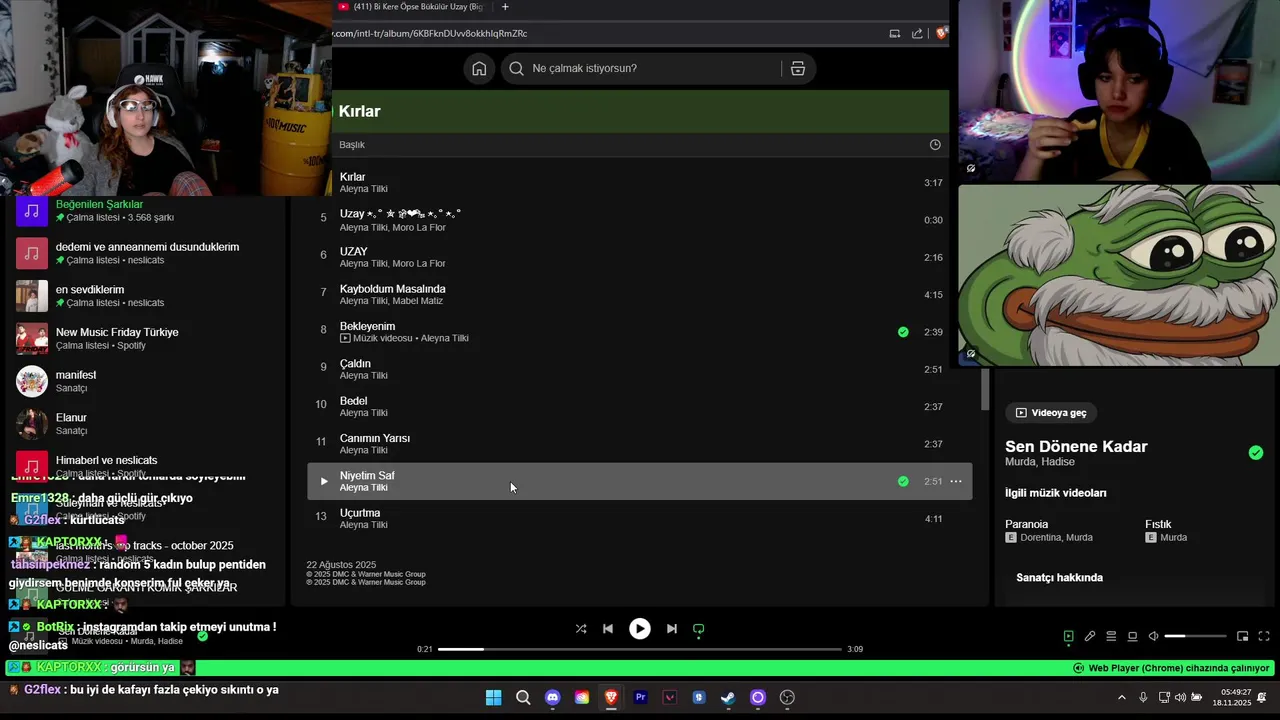Open artist link 'Mabel Matiz'
The height and width of the screenshot is (720, 1280).
(x=418, y=301)
